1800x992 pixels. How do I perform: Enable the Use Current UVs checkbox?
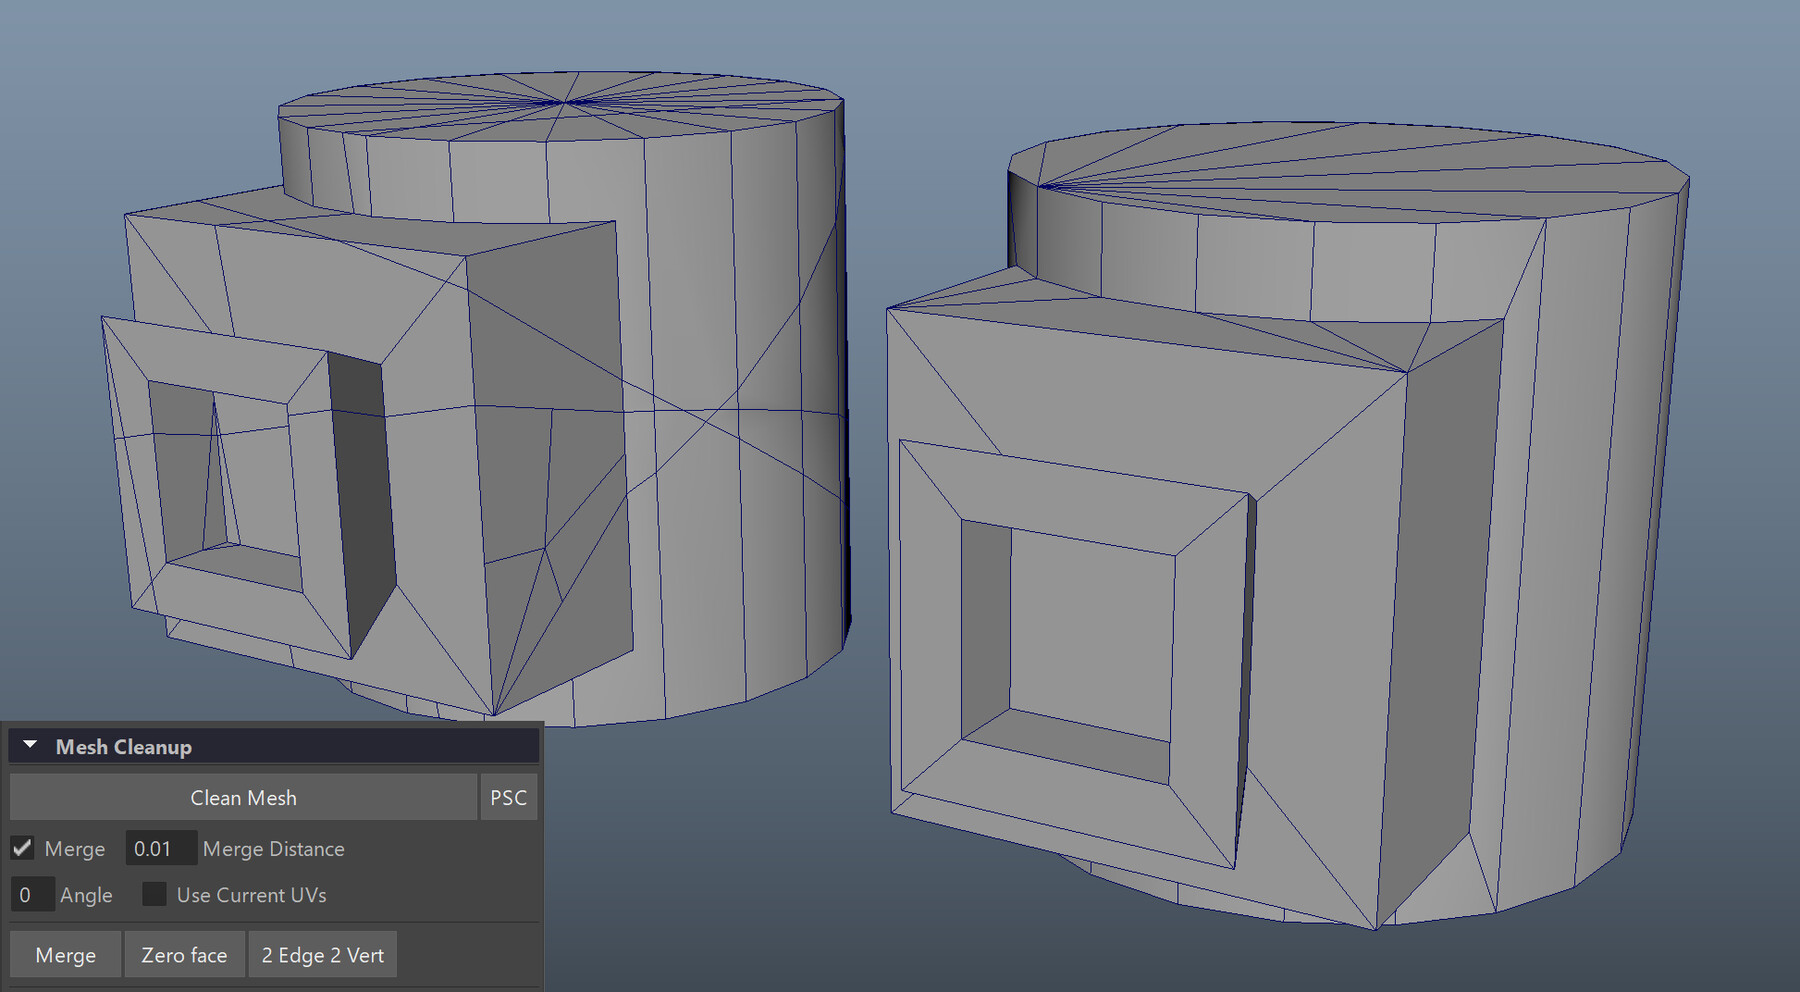coord(155,894)
